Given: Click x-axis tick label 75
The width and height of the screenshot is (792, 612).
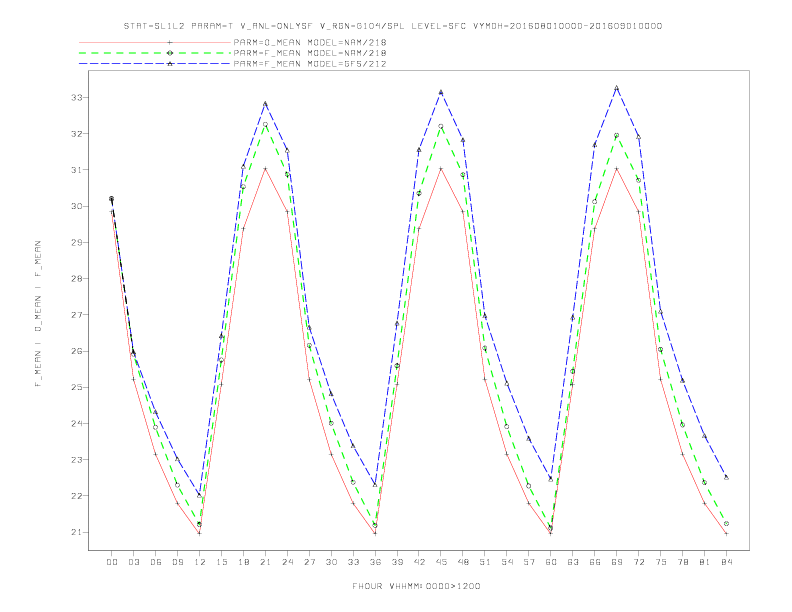Looking at the screenshot, I should click(661, 562).
